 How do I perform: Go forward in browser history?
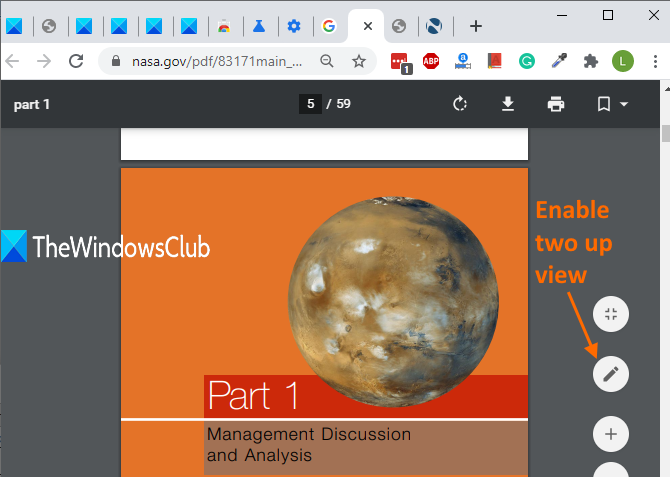tap(44, 62)
